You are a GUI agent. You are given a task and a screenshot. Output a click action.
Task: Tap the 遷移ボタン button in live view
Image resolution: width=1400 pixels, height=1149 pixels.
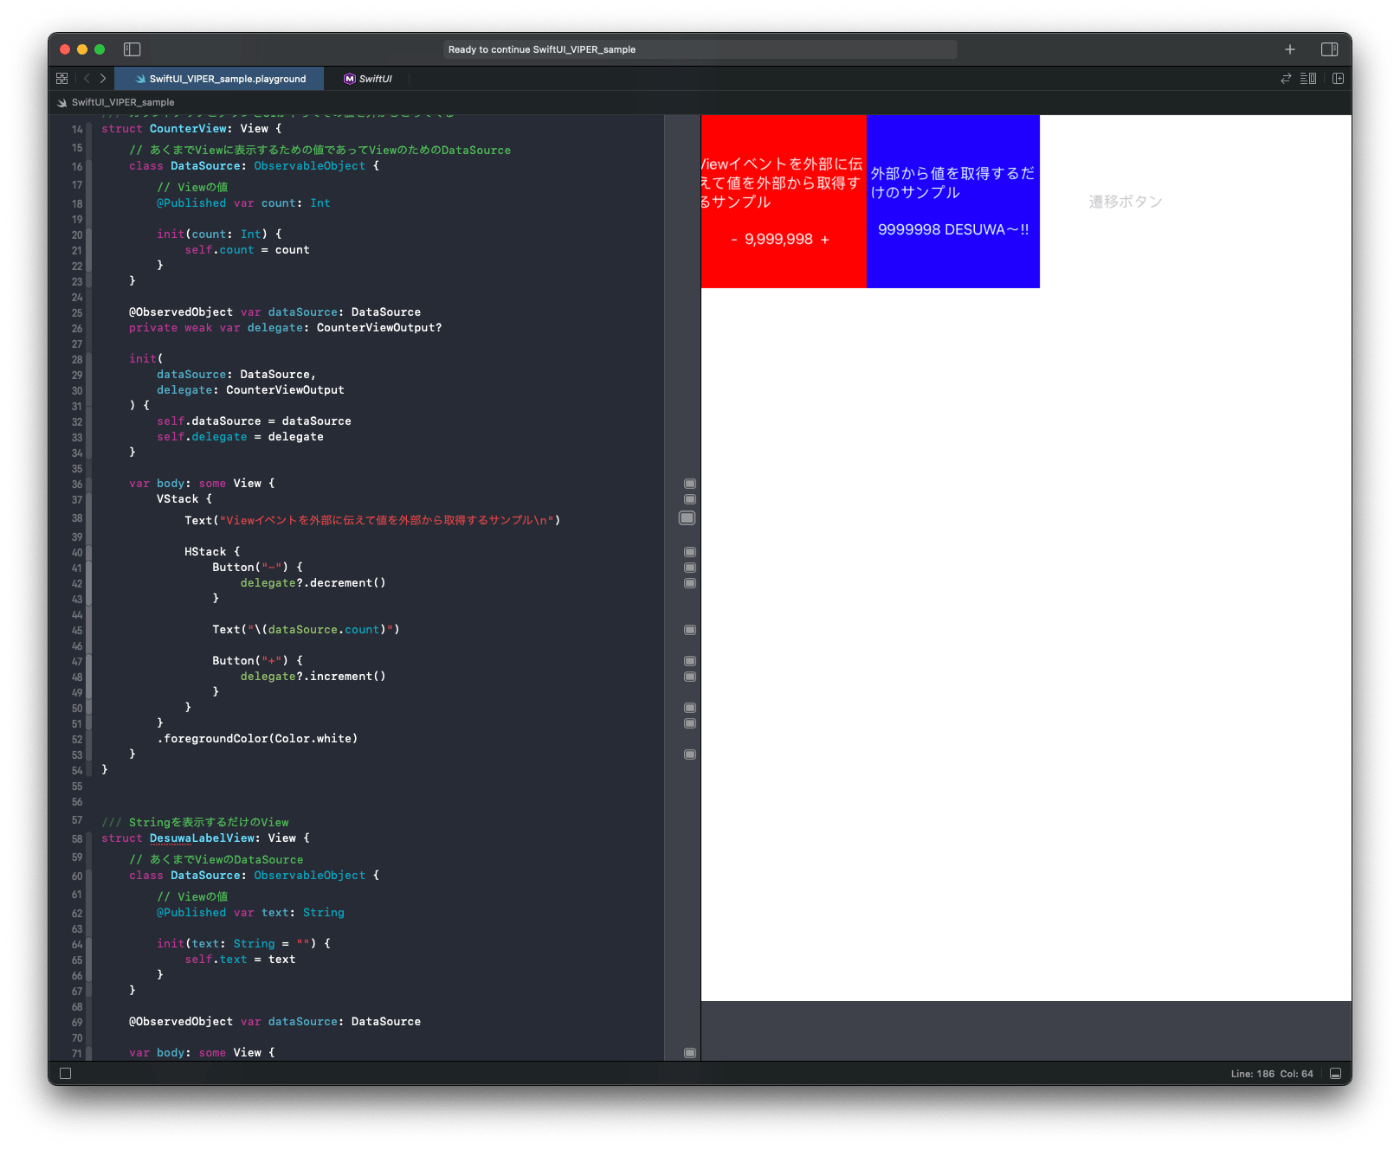pyautogui.click(x=1125, y=202)
